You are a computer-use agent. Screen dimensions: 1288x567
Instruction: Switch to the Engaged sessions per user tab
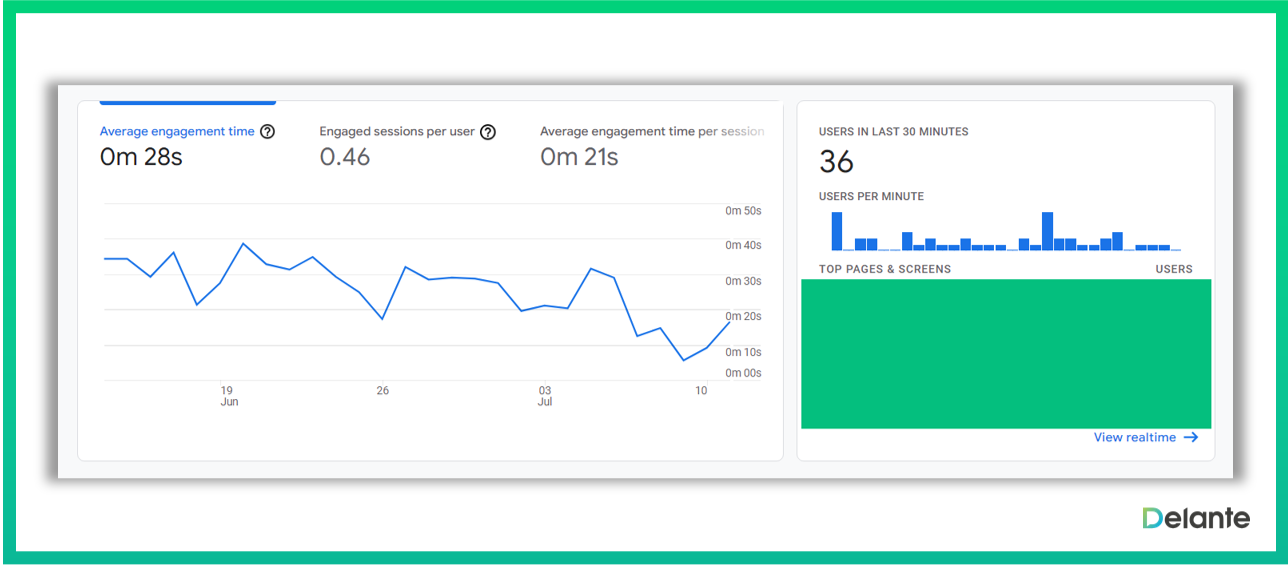(397, 132)
